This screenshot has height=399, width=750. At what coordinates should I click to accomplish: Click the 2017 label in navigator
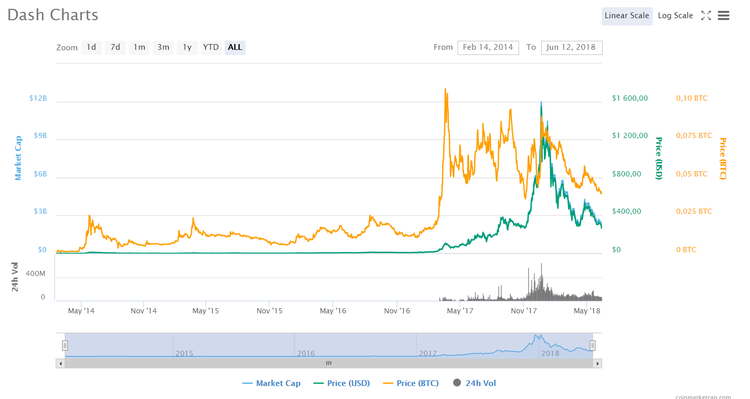pyautogui.click(x=428, y=353)
